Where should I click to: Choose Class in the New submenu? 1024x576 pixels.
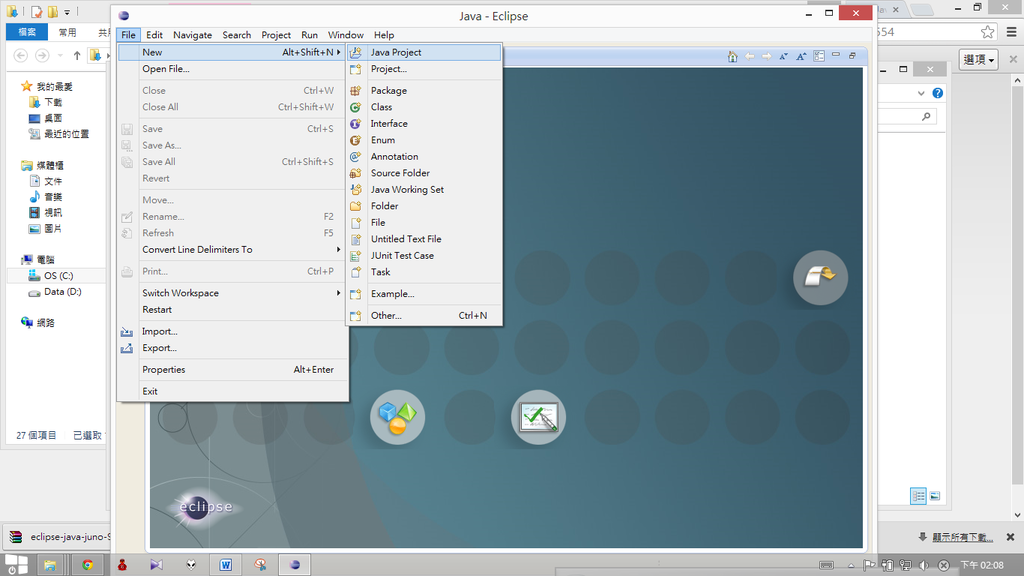tap(381, 107)
